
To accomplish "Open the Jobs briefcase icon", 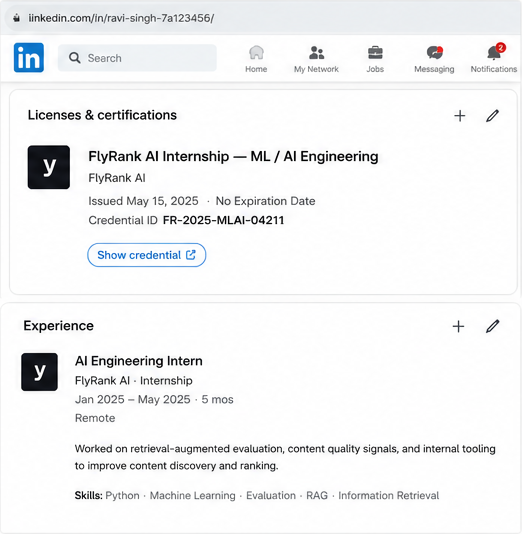I will point(375,53).
